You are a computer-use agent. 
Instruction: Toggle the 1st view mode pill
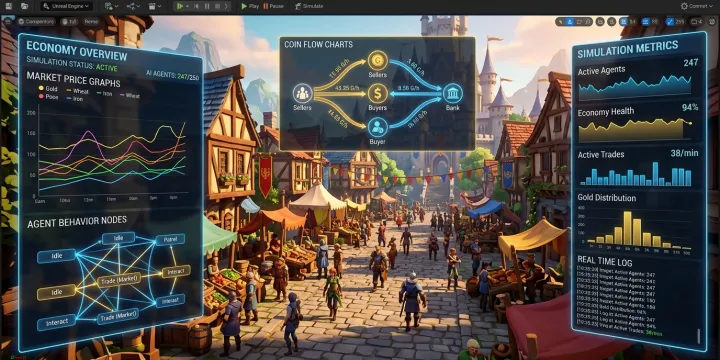pos(69,22)
